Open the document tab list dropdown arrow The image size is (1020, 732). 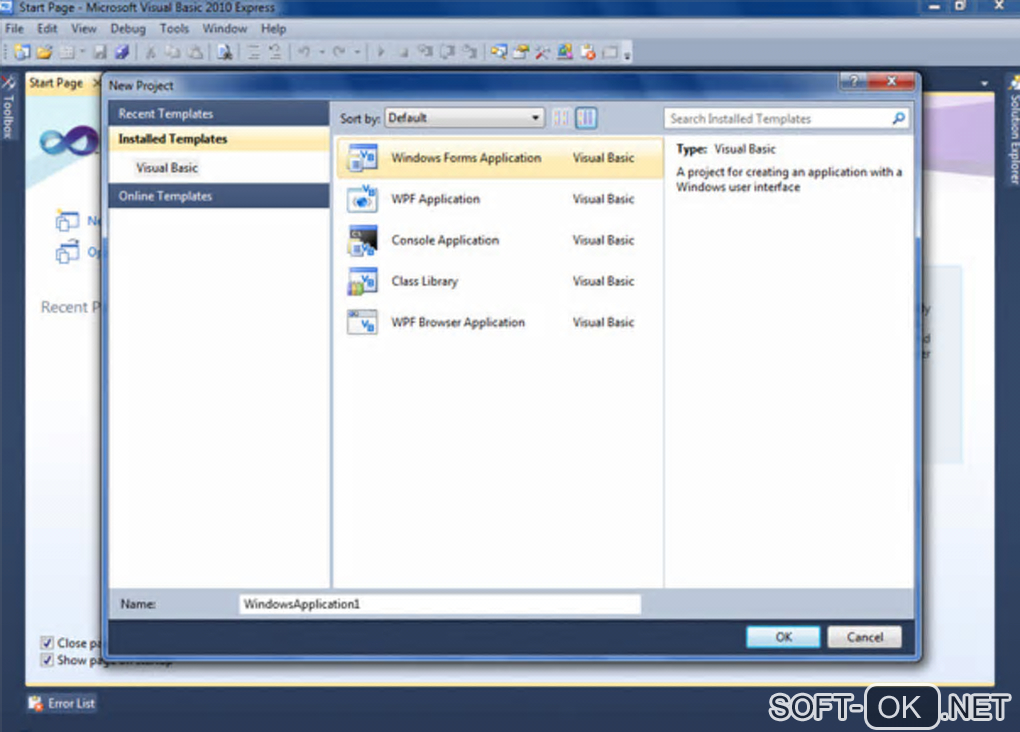pos(984,83)
